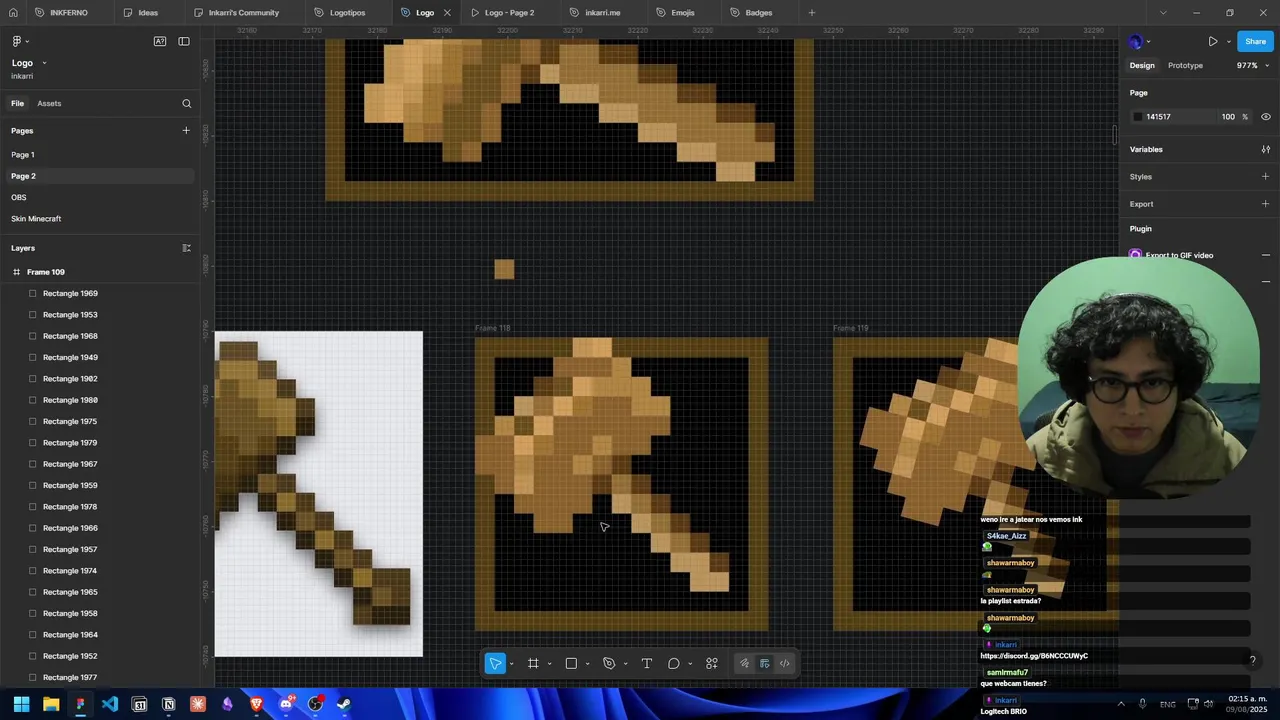Screen dimensions: 1280x720
Task: Search layers with the magnifier icon
Action: [186, 104]
